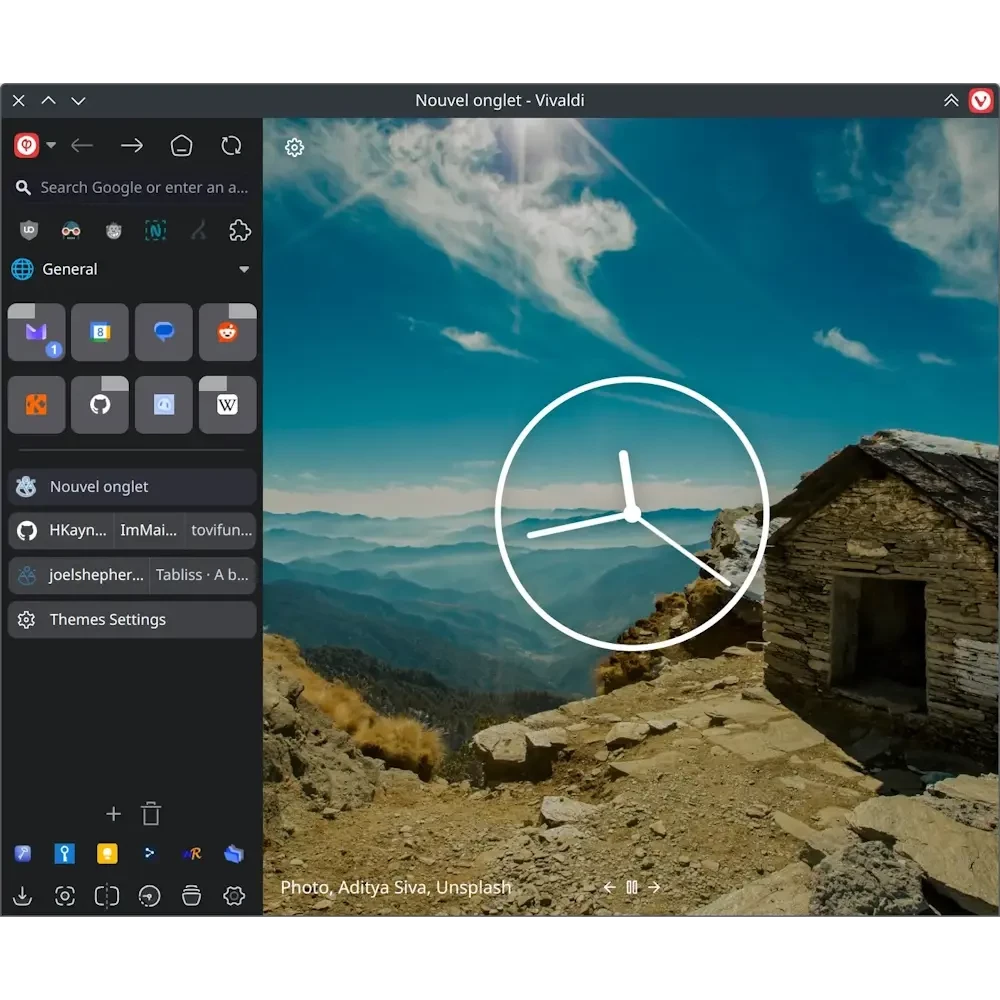Expand the General workspace dropdown
Screen dimensions: 1000x1000
click(244, 270)
